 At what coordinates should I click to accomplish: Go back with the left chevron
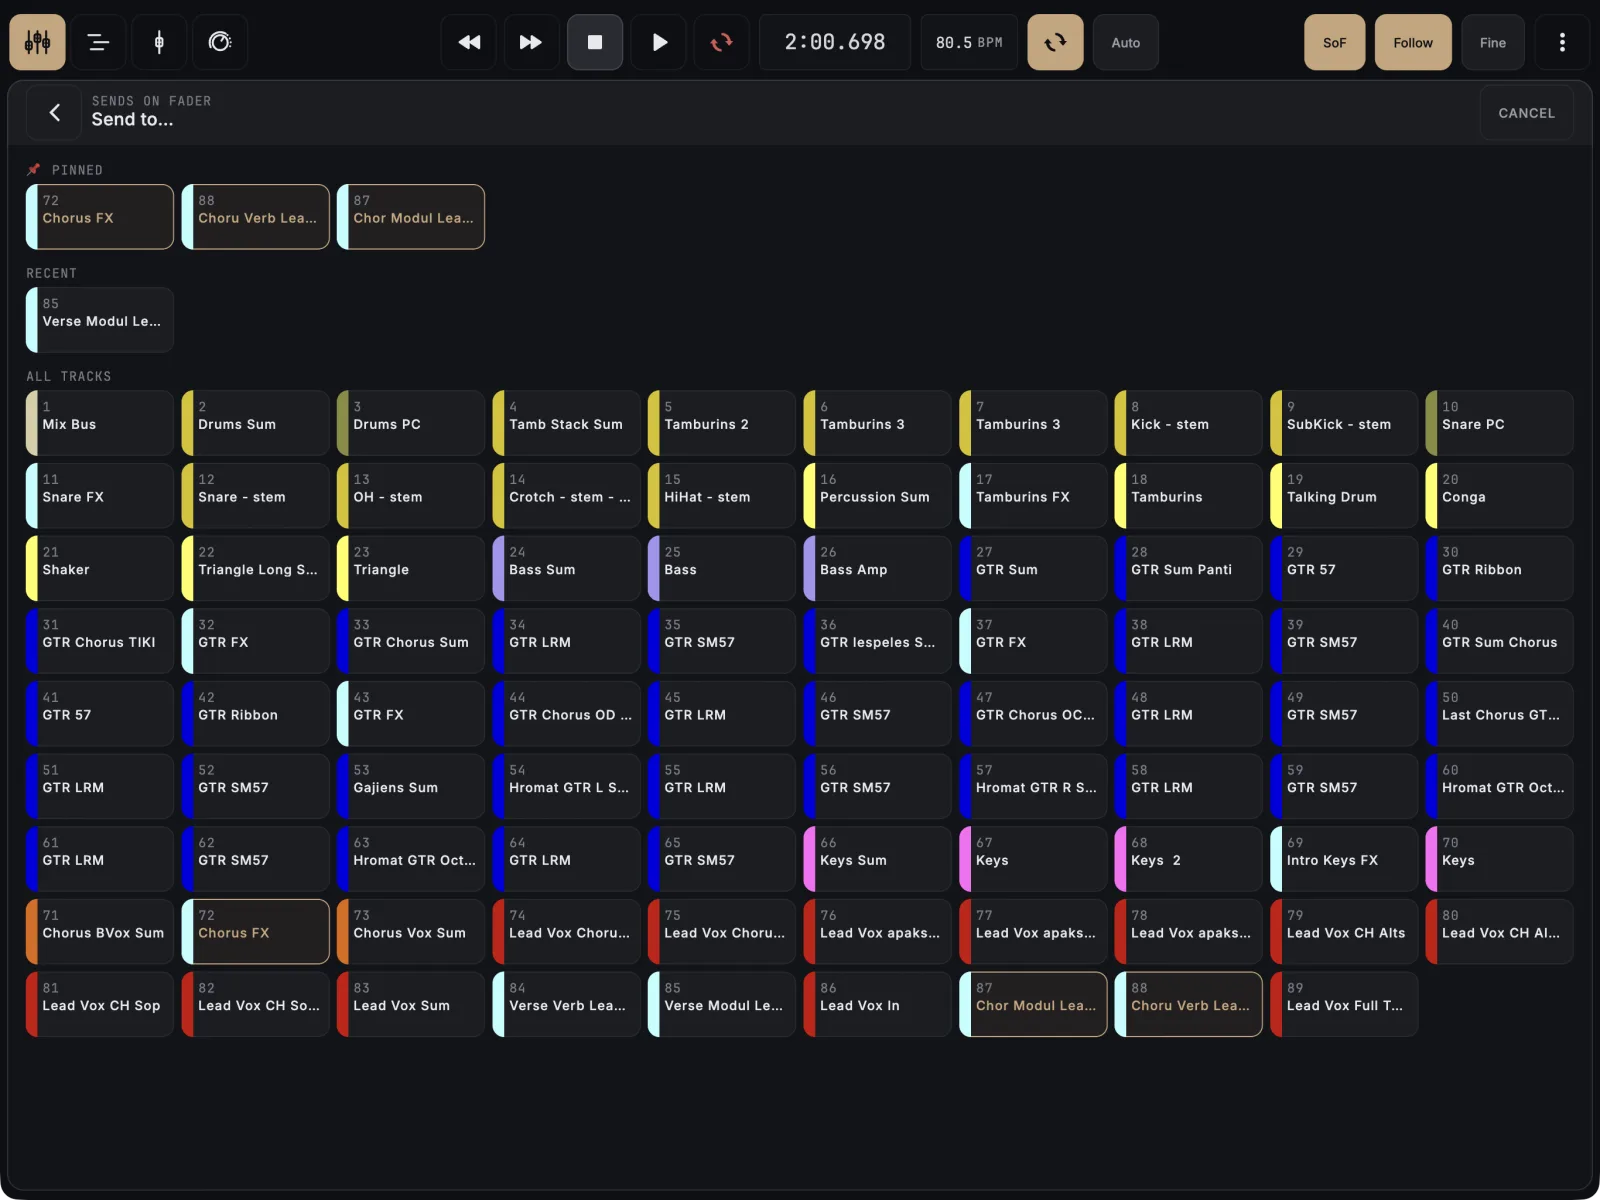click(55, 113)
